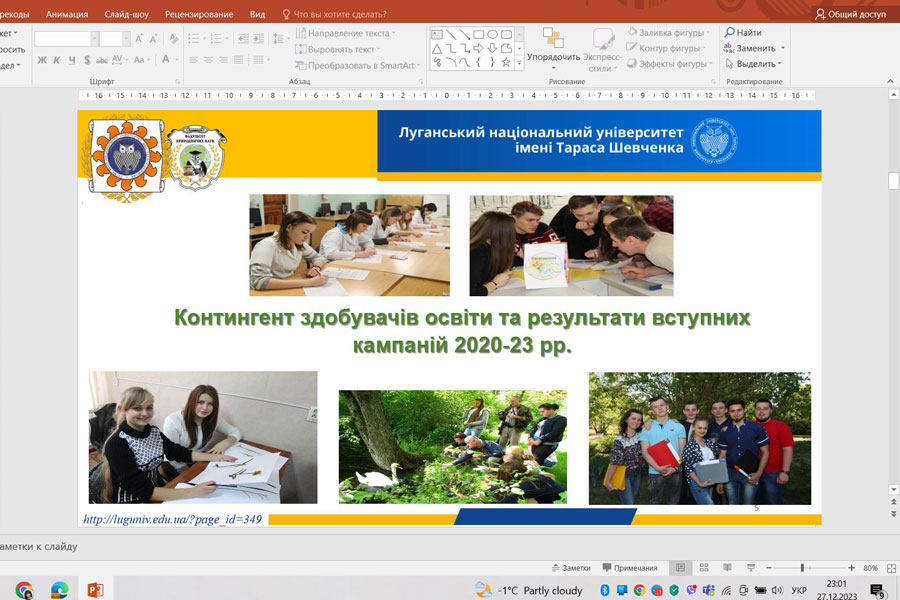Image resolution: width=900 pixels, height=600 pixels.
Task: Open the Анимация ribbon tab
Action: point(67,15)
